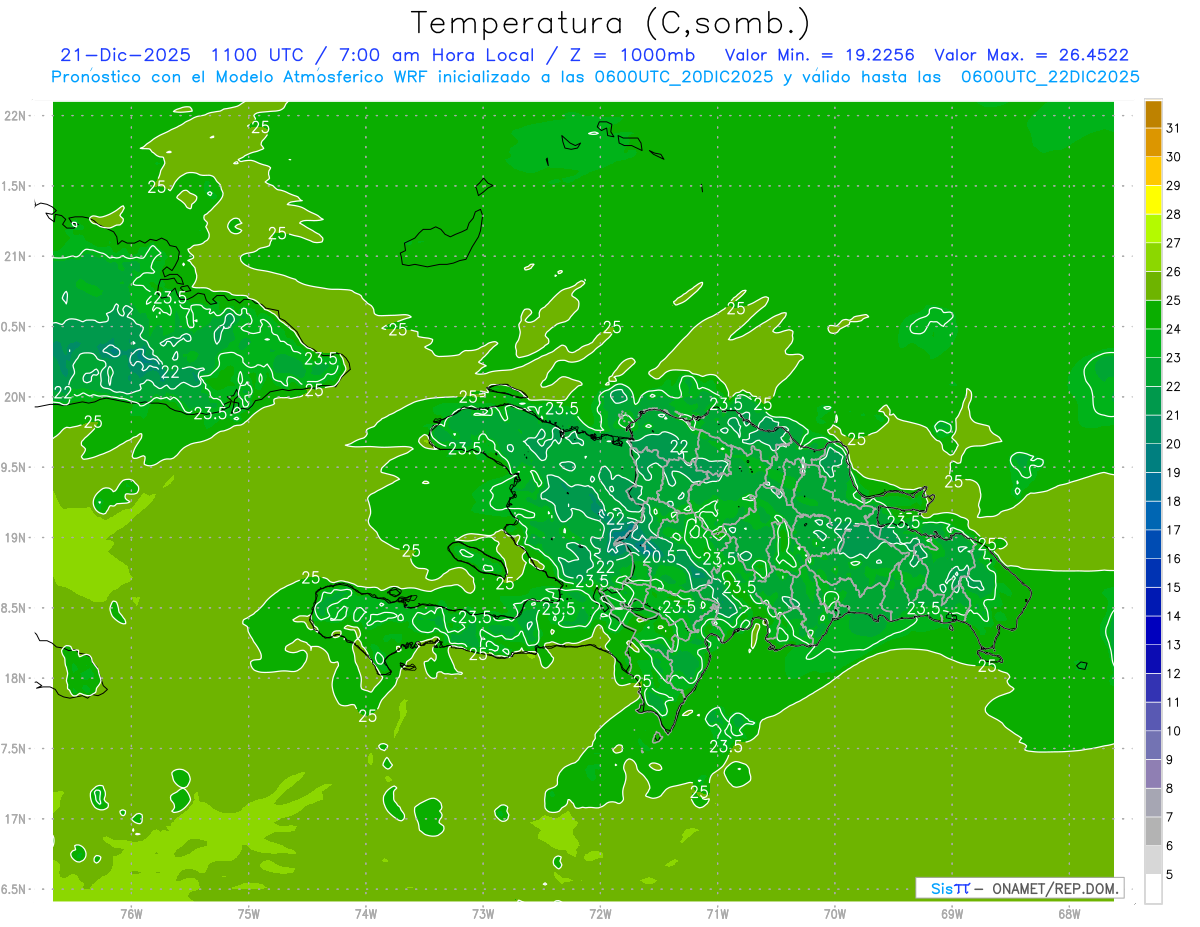Viewport: 1200px width, 927px height.
Task: Click the "71W" longitude axis label
Action: pyautogui.click(x=717, y=914)
